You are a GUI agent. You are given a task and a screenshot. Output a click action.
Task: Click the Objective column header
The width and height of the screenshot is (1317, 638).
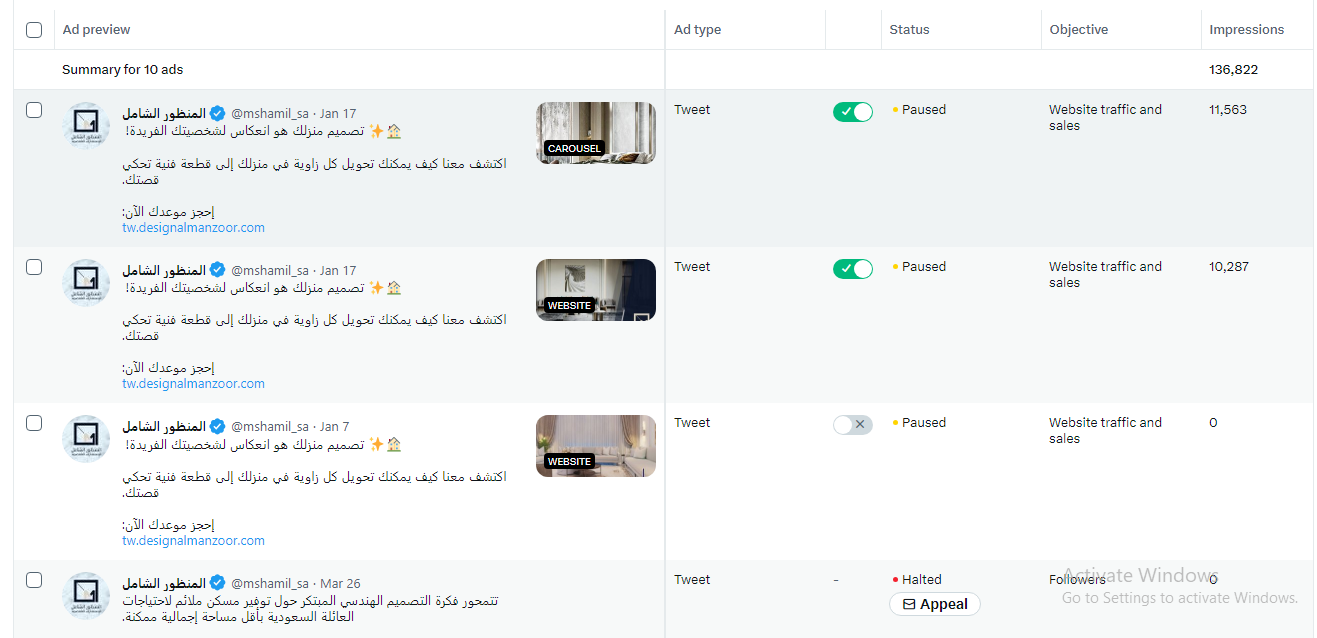coord(1079,30)
